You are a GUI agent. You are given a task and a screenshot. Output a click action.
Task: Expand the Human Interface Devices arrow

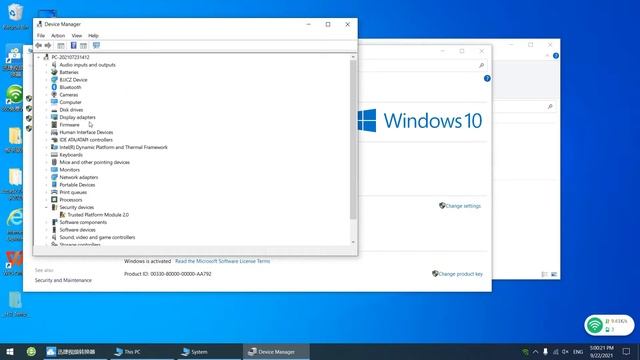click(46, 132)
